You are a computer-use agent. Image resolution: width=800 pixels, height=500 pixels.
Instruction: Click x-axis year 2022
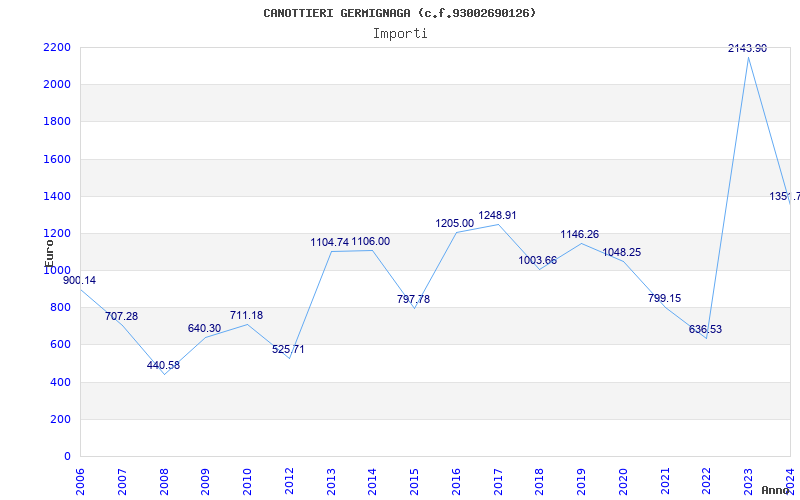(707, 481)
